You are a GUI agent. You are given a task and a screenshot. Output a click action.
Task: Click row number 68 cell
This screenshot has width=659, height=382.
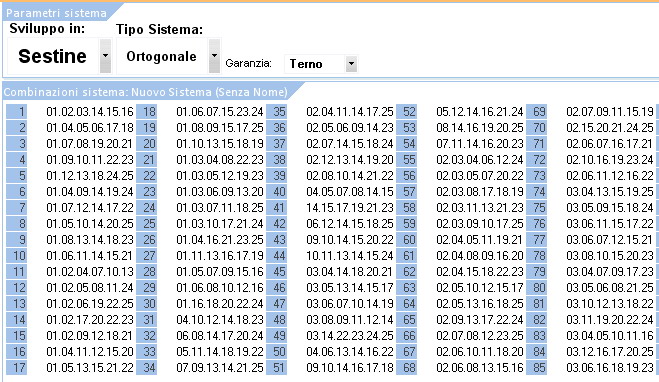[406, 368]
